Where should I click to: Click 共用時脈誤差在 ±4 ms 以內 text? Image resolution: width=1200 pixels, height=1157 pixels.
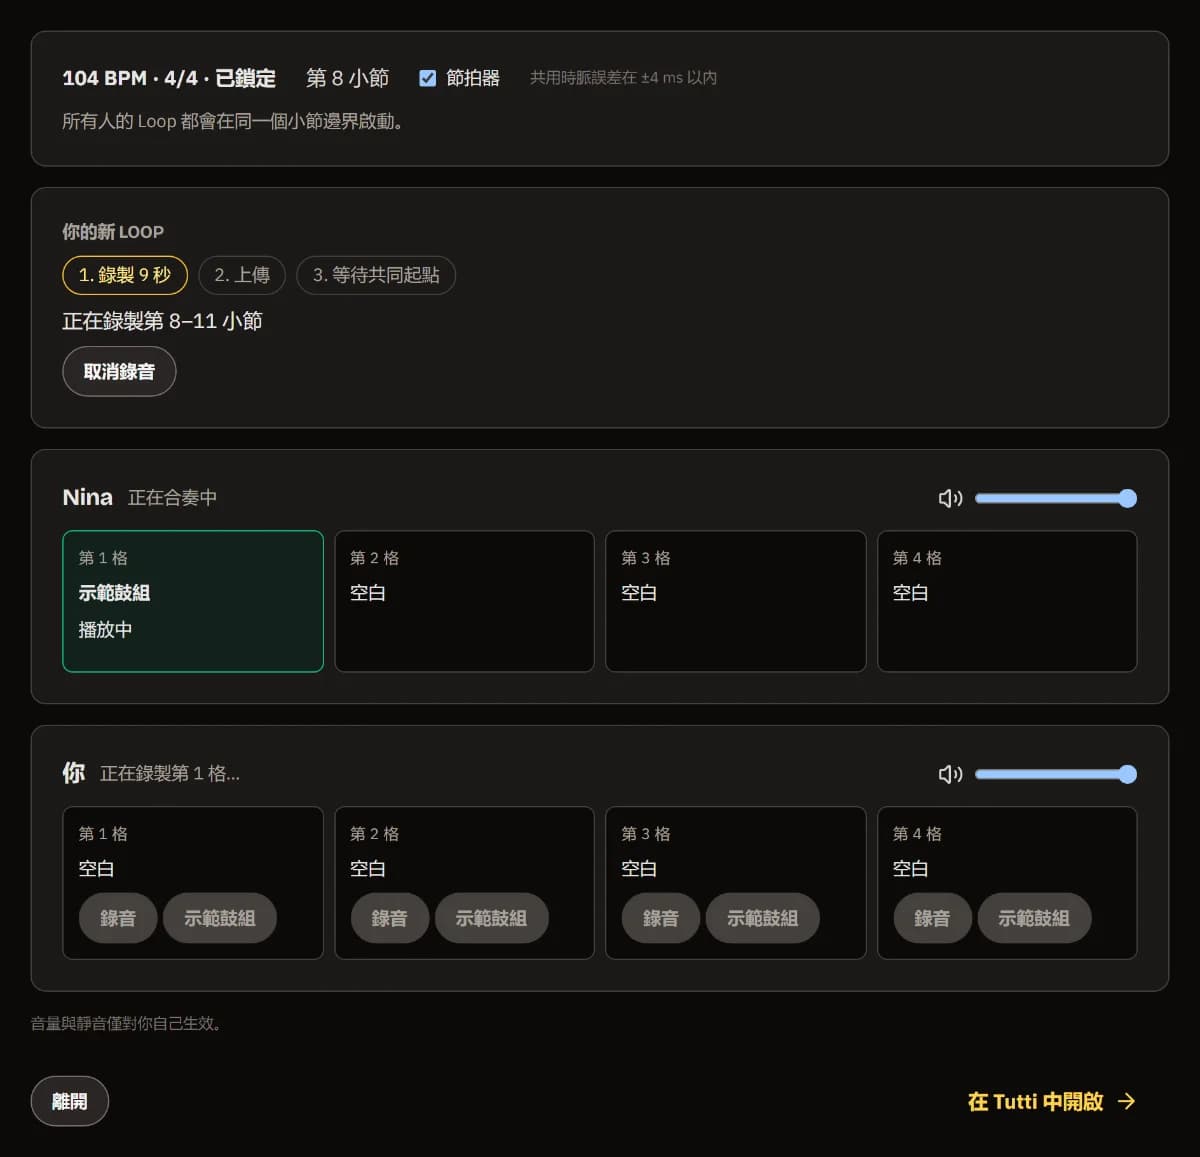pyautogui.click(x=623, y=78)
